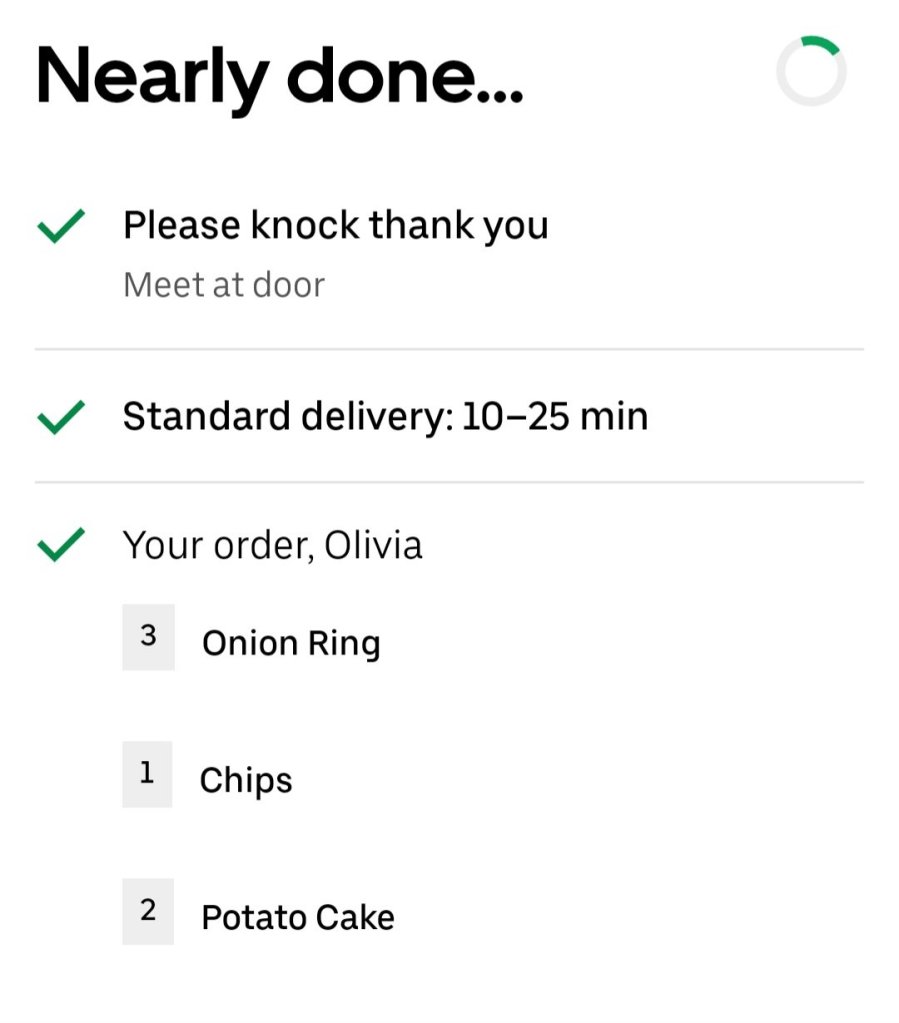899x1023 pixels.
Task: Tap the green checkmark beside Please knock
Action: point(60,228)
